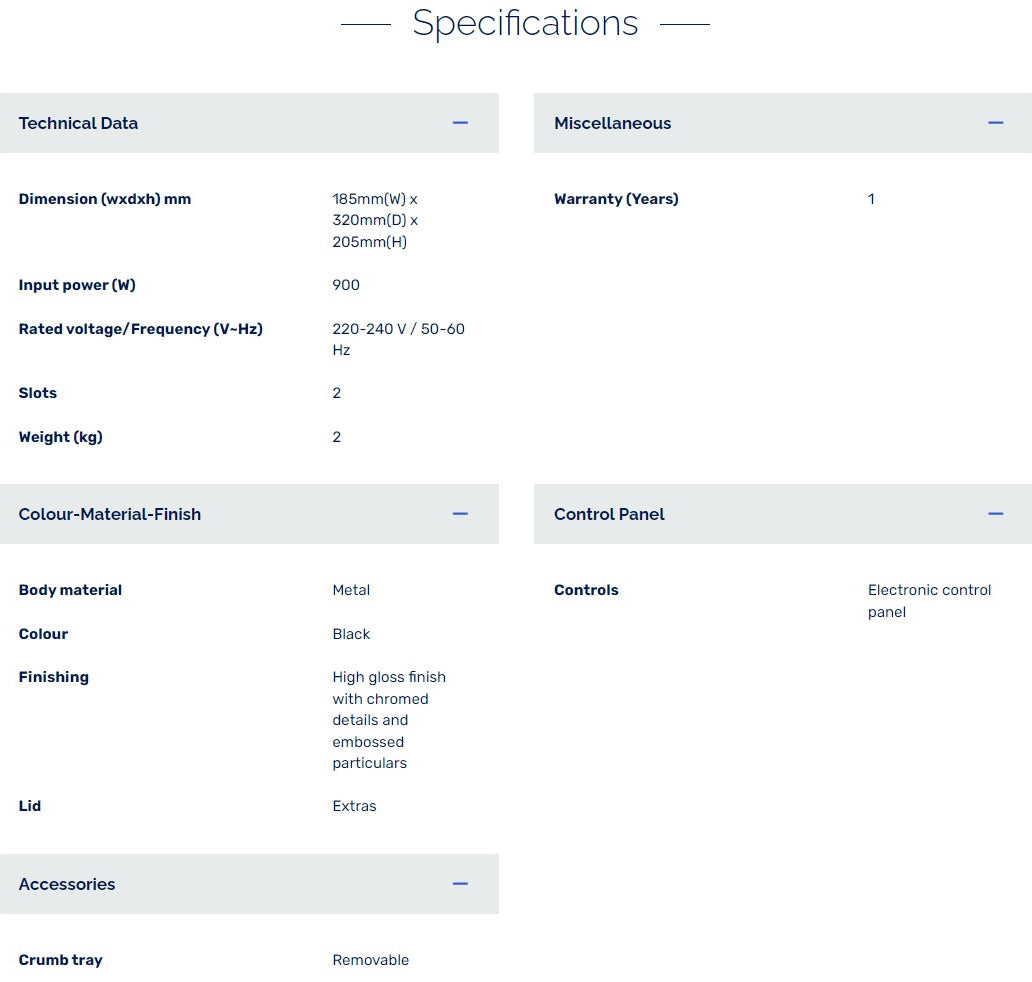1032x982 pixels.
Task: Click the minus icon in Technical Data header
Action: (460, 123)
